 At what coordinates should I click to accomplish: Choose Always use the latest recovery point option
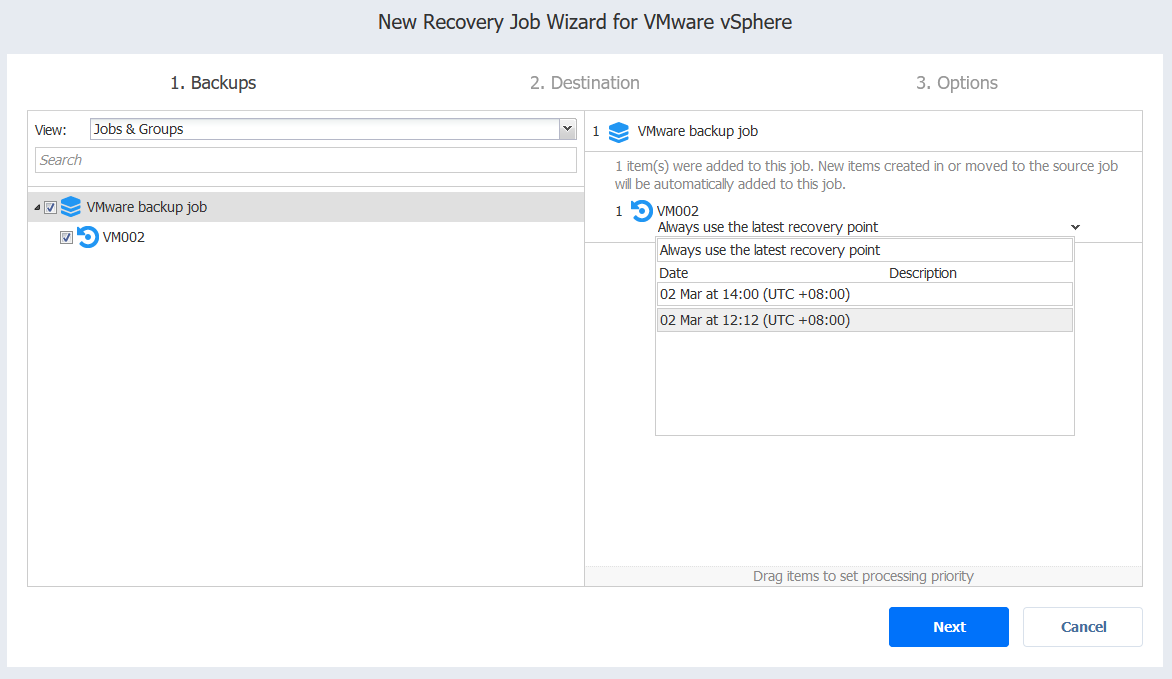pyautogui.click(x=865, y=250)
